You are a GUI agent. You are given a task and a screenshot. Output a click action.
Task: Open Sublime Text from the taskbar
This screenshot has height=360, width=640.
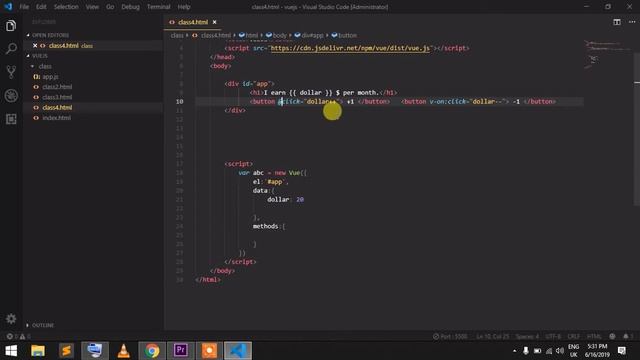pos(66,351)
